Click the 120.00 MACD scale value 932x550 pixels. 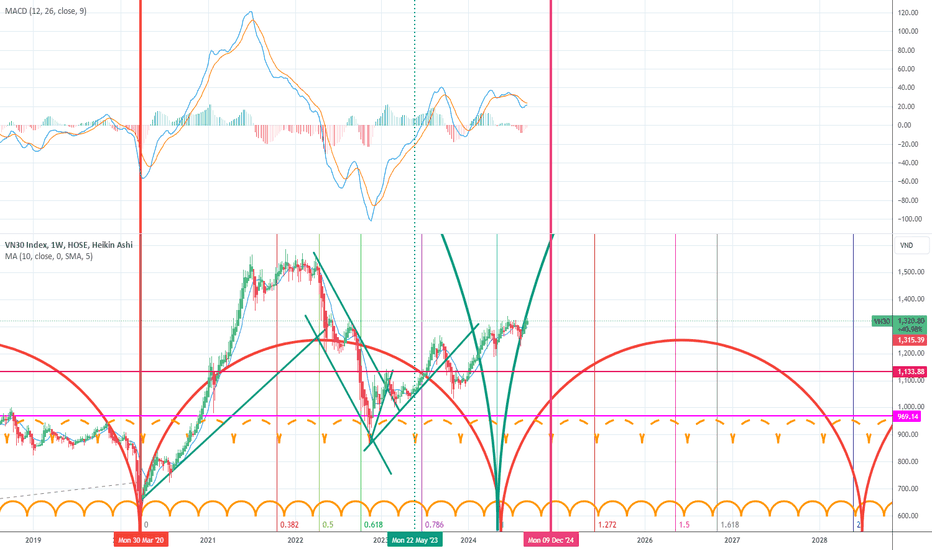pos(908,12)
